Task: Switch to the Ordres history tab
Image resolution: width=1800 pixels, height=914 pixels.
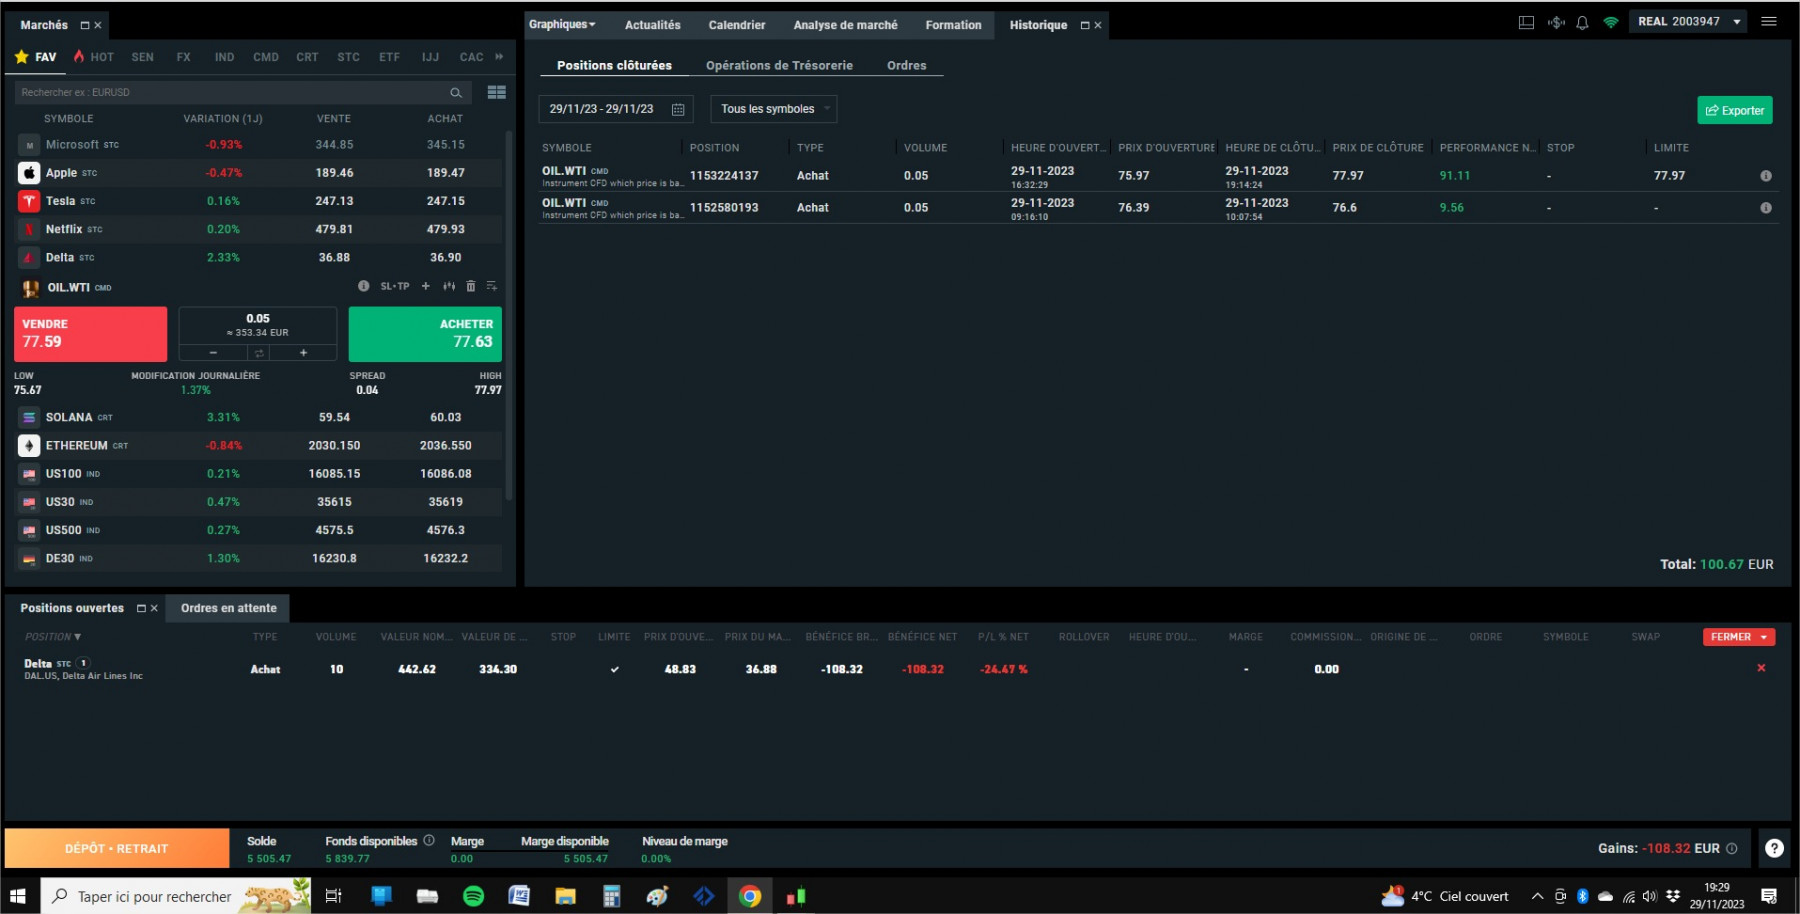Action: pos(906,65)
